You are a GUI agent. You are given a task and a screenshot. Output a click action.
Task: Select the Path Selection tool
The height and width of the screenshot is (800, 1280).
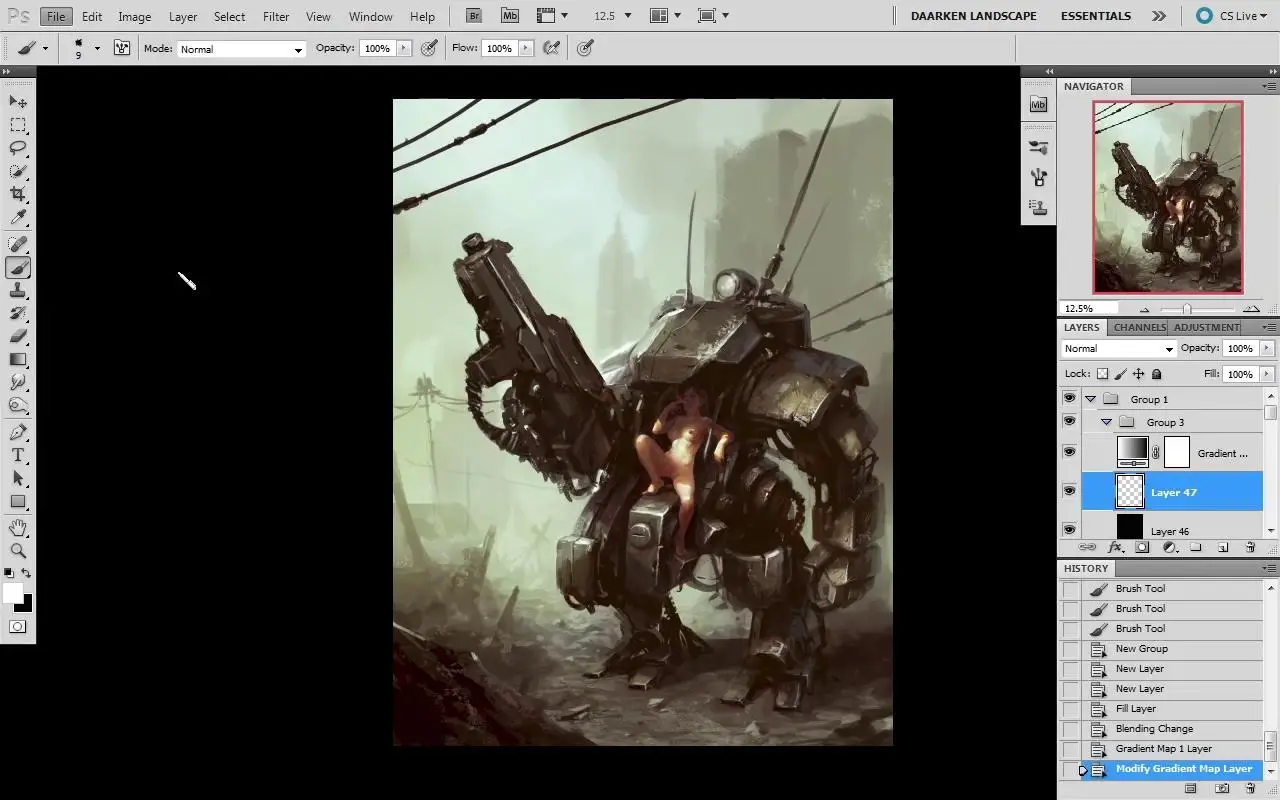tap(18, 478)
